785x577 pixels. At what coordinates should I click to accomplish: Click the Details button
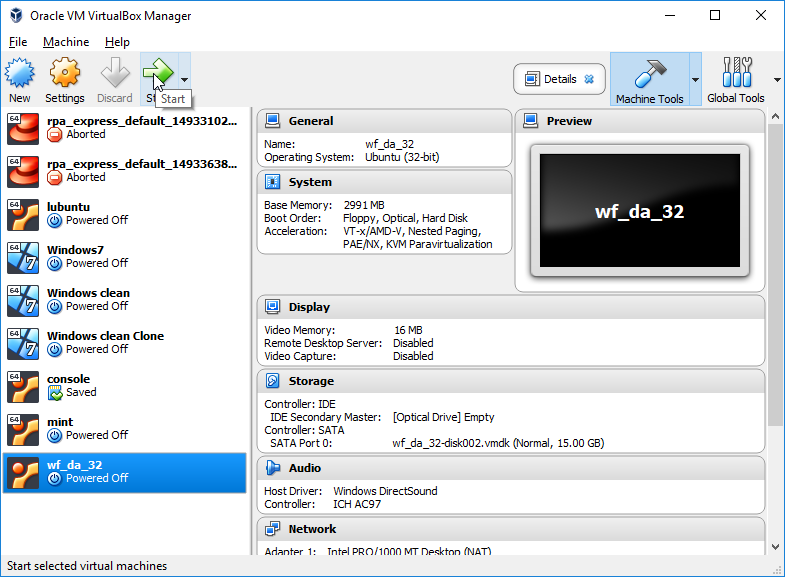[559, 79]
